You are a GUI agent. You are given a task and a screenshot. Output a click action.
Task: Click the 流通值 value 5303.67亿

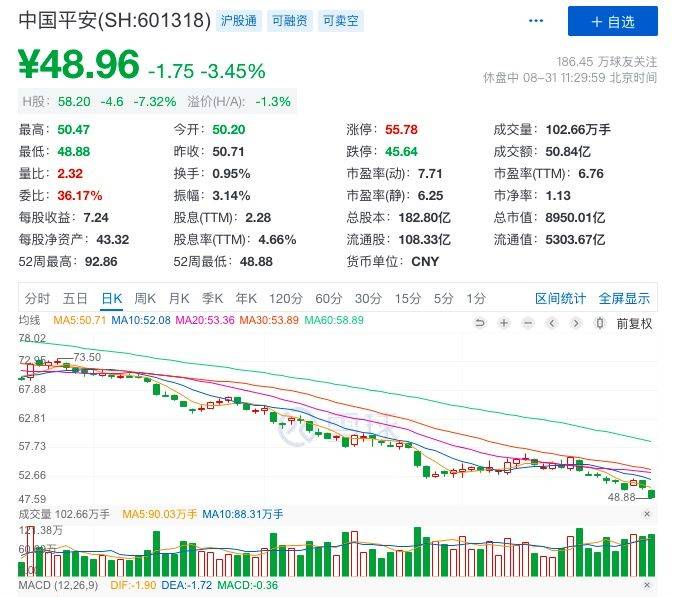pos(575,239)
